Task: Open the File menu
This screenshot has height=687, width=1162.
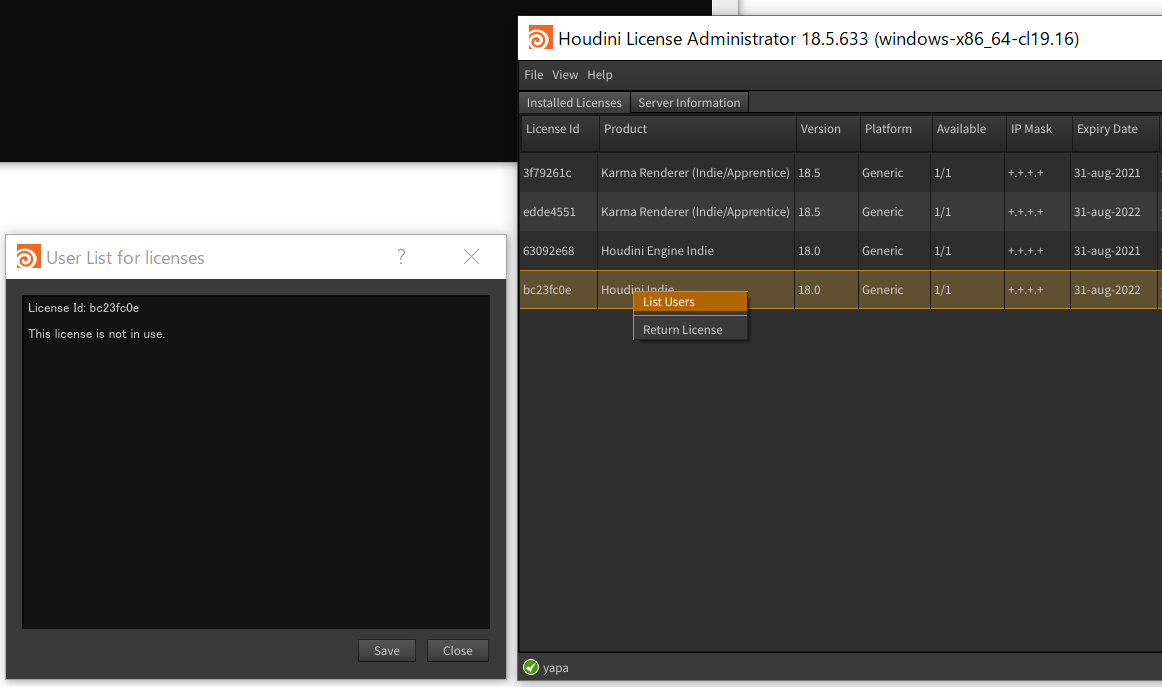Action: [x=534, y=75]
